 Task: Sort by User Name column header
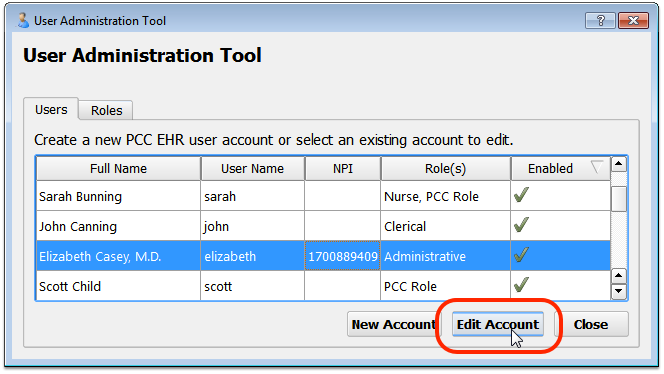252,169
